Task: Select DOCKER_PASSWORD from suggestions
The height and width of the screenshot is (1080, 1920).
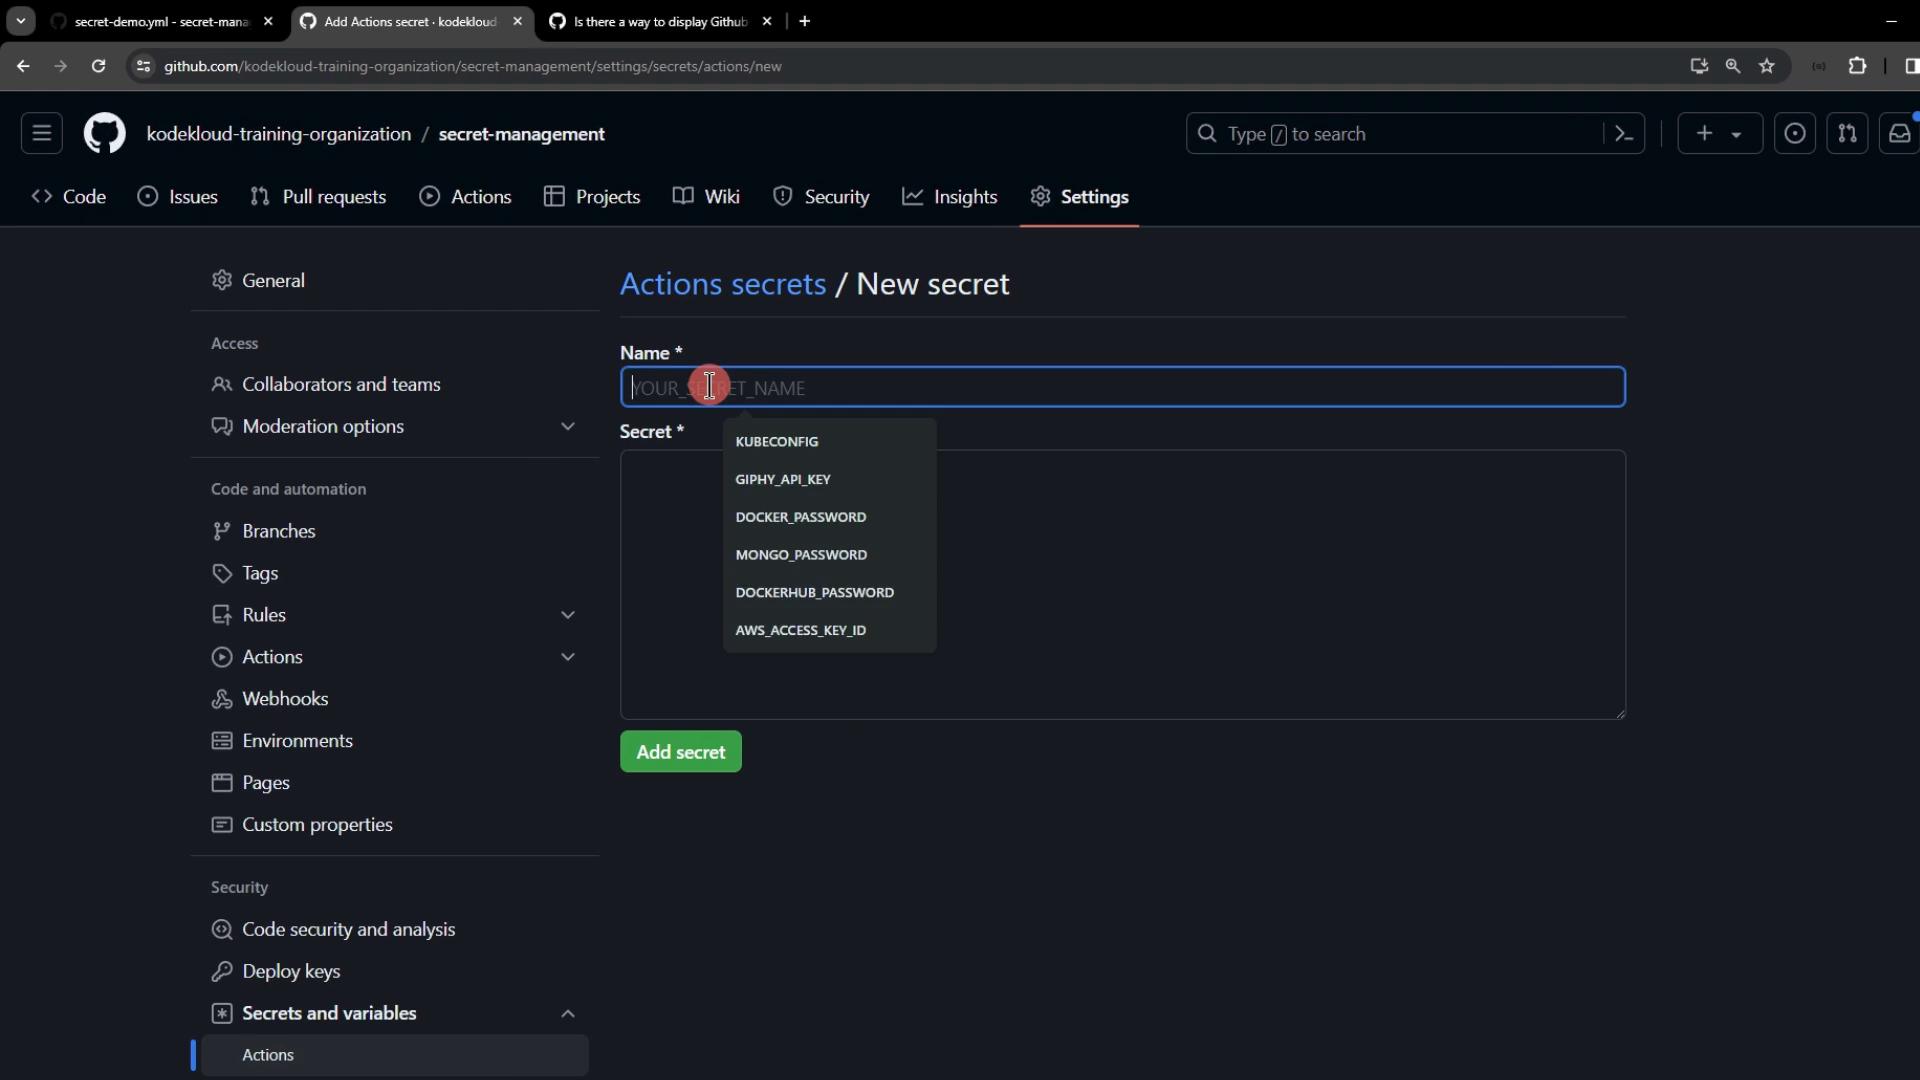Action: (801, 517)
